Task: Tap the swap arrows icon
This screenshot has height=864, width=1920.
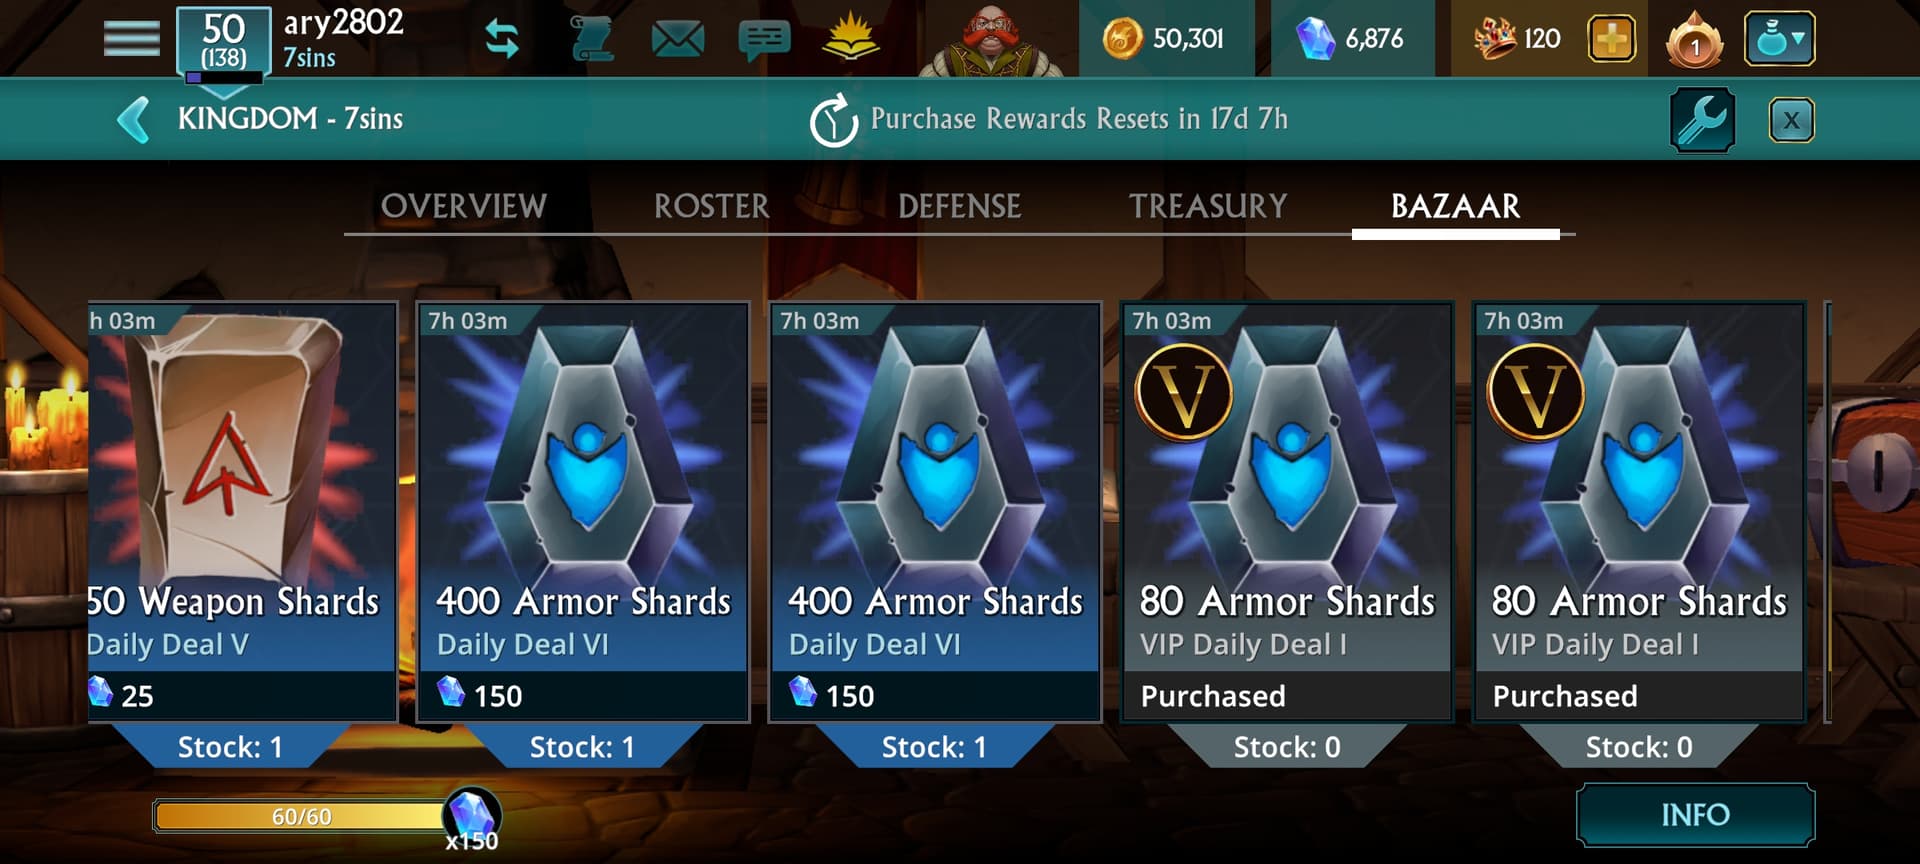Action: coord(502,38)
